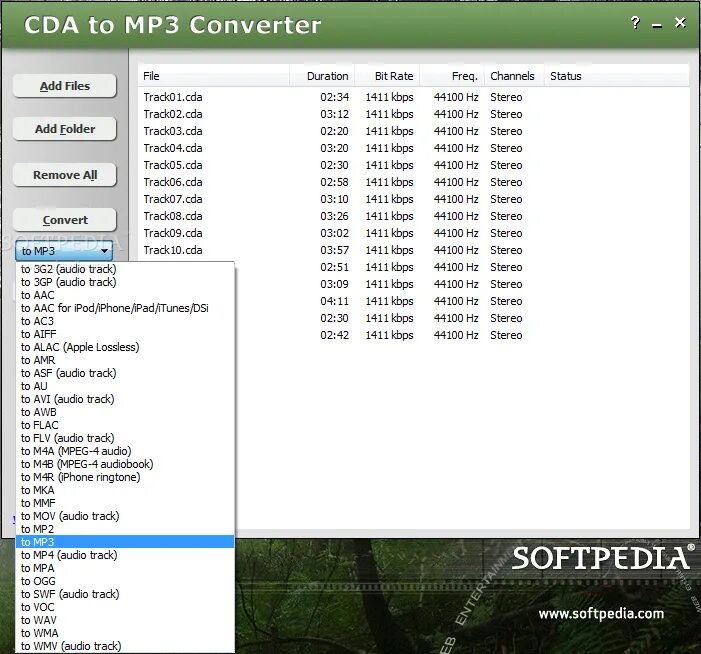Close the CDA to MP3 Converter window

tap(680, 22)
